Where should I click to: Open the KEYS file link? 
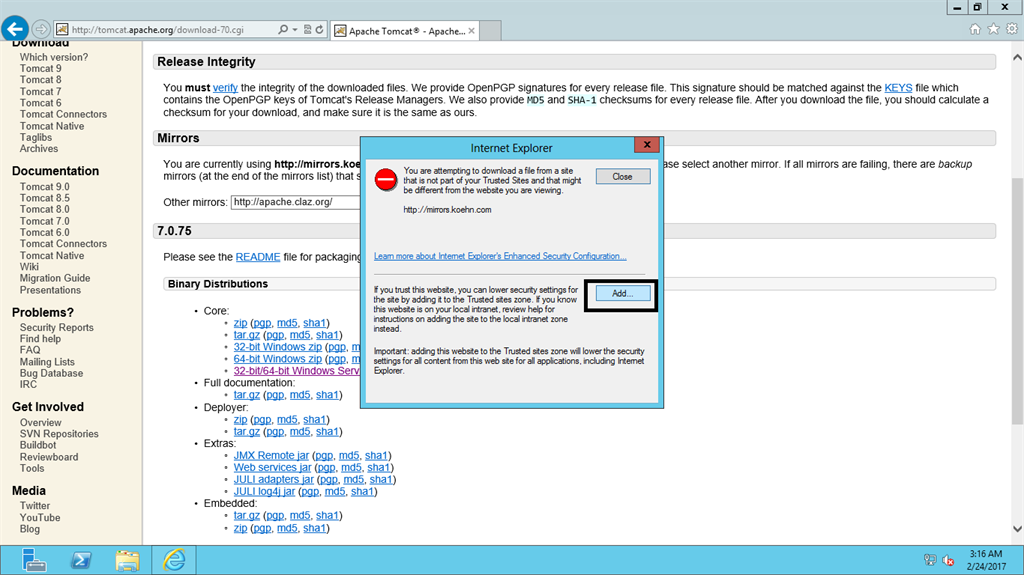898,88
